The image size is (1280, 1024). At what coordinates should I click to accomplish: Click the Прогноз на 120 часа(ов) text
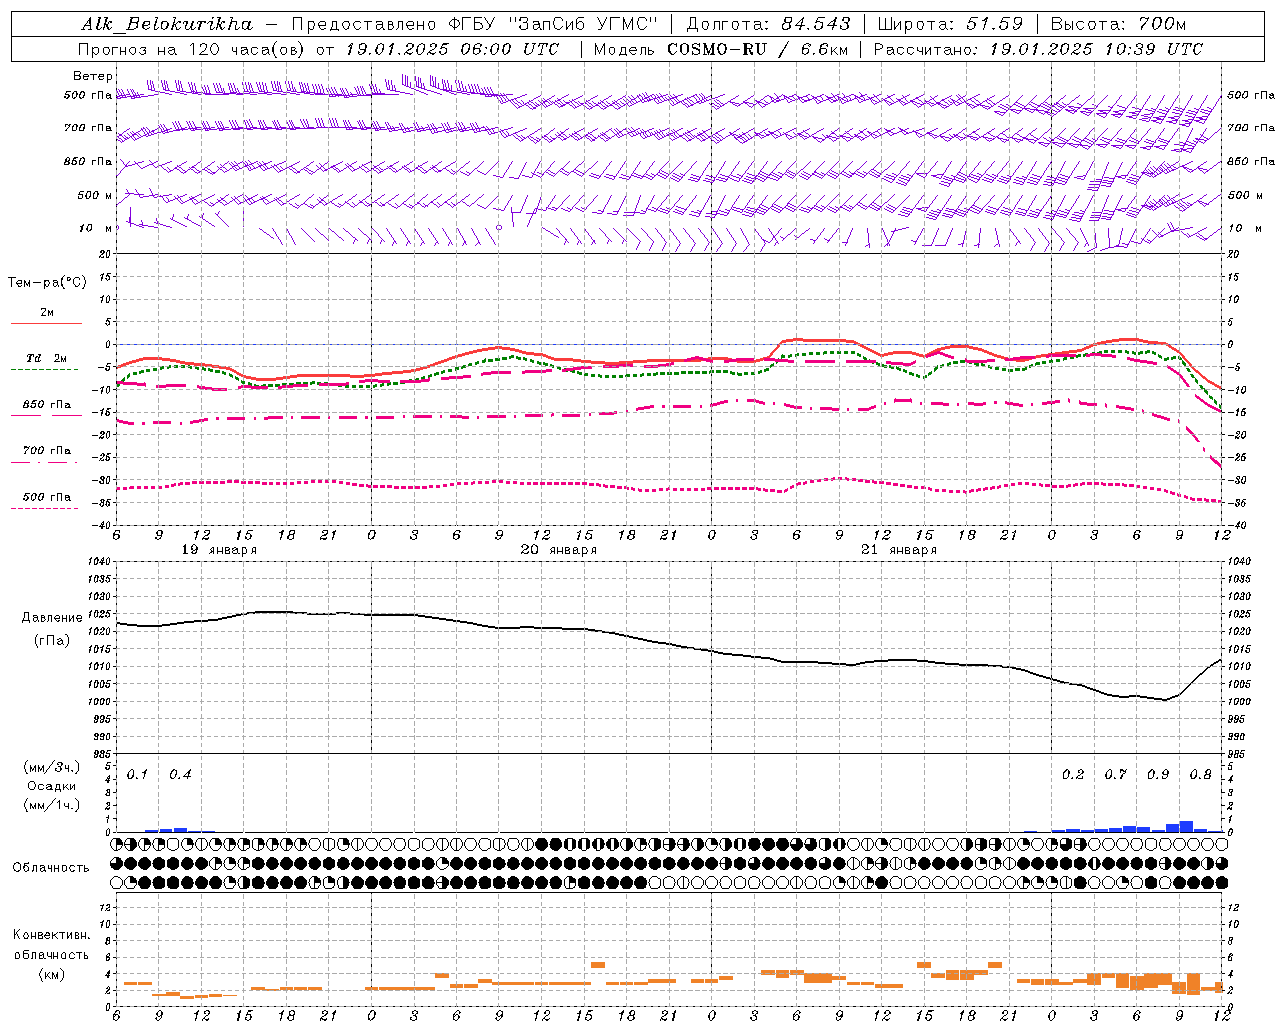tap(191, 49)
